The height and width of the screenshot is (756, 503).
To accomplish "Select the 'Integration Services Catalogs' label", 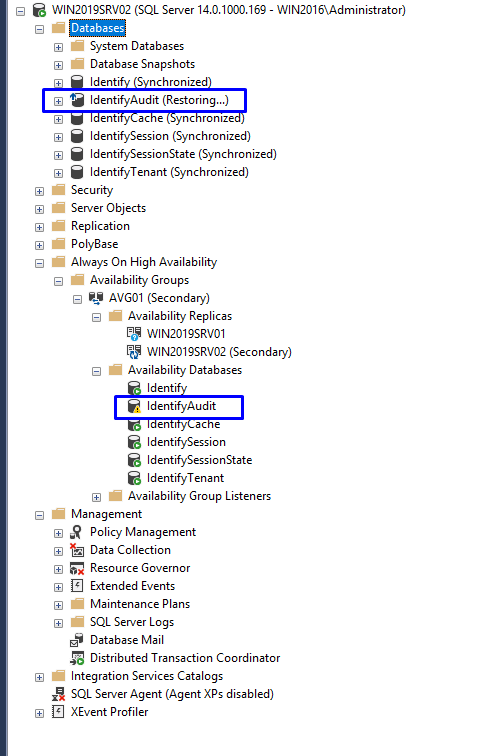I will 147,676.
